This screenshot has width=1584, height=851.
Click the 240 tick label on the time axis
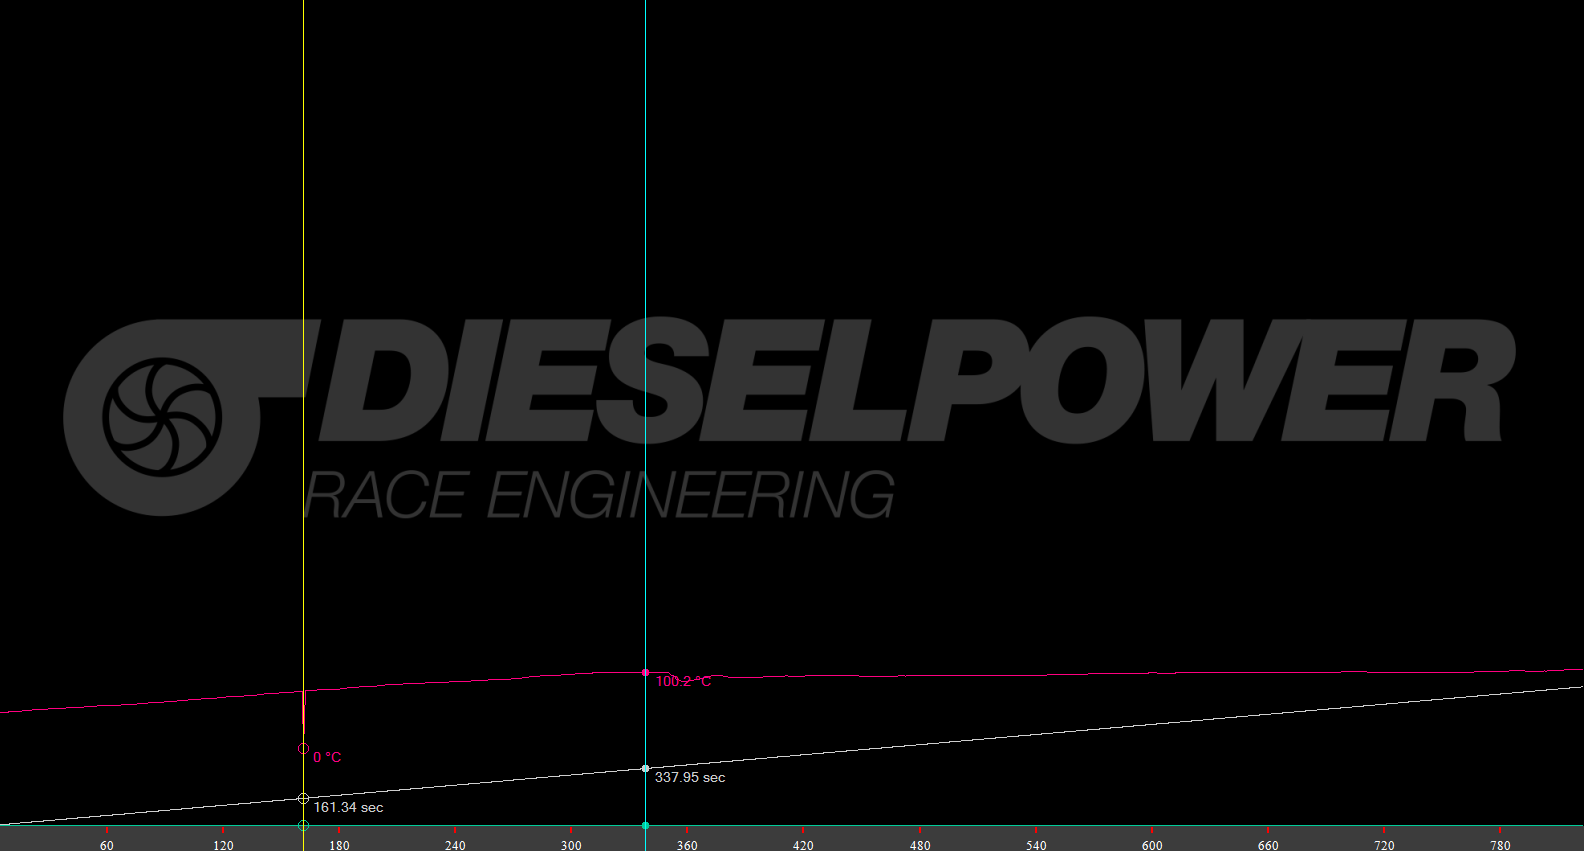pyautogui.click(x=455, y=845)
